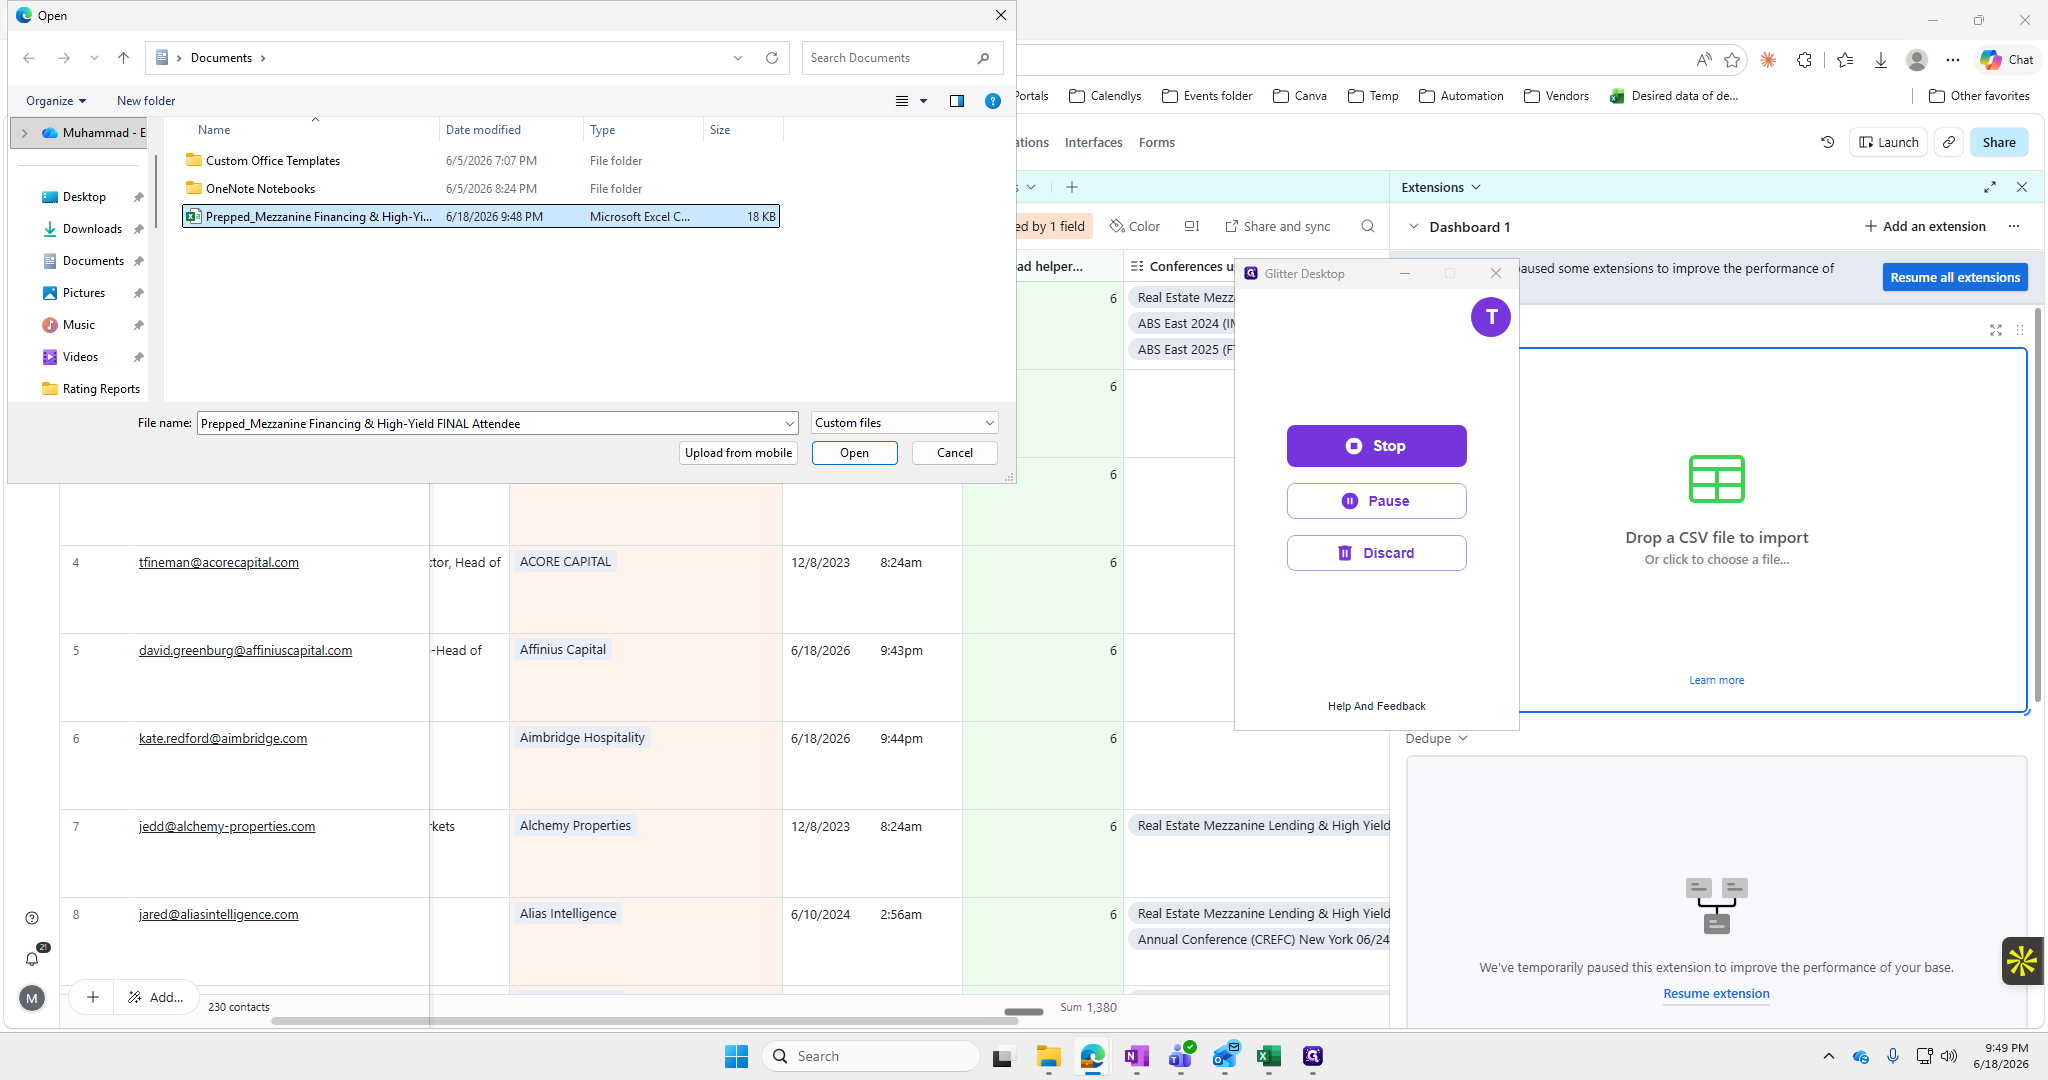Click the T profile avatar in Glitter
Viewport: 2048px width, 1080px height.
click(1490, 317)
